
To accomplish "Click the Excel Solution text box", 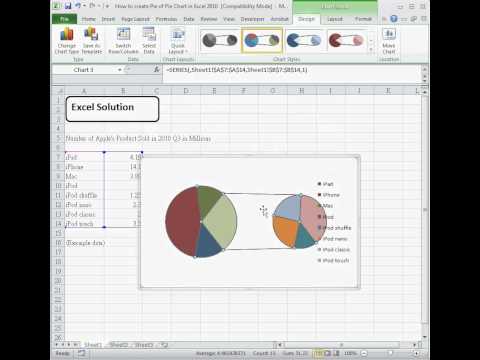I will tap(112, 109).
